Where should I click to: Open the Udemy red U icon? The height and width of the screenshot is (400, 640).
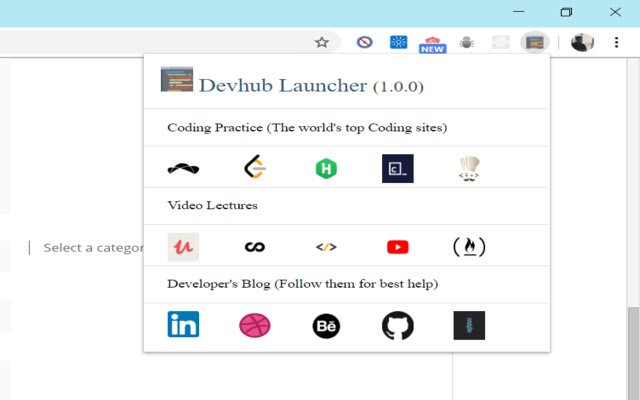(183, 247)
